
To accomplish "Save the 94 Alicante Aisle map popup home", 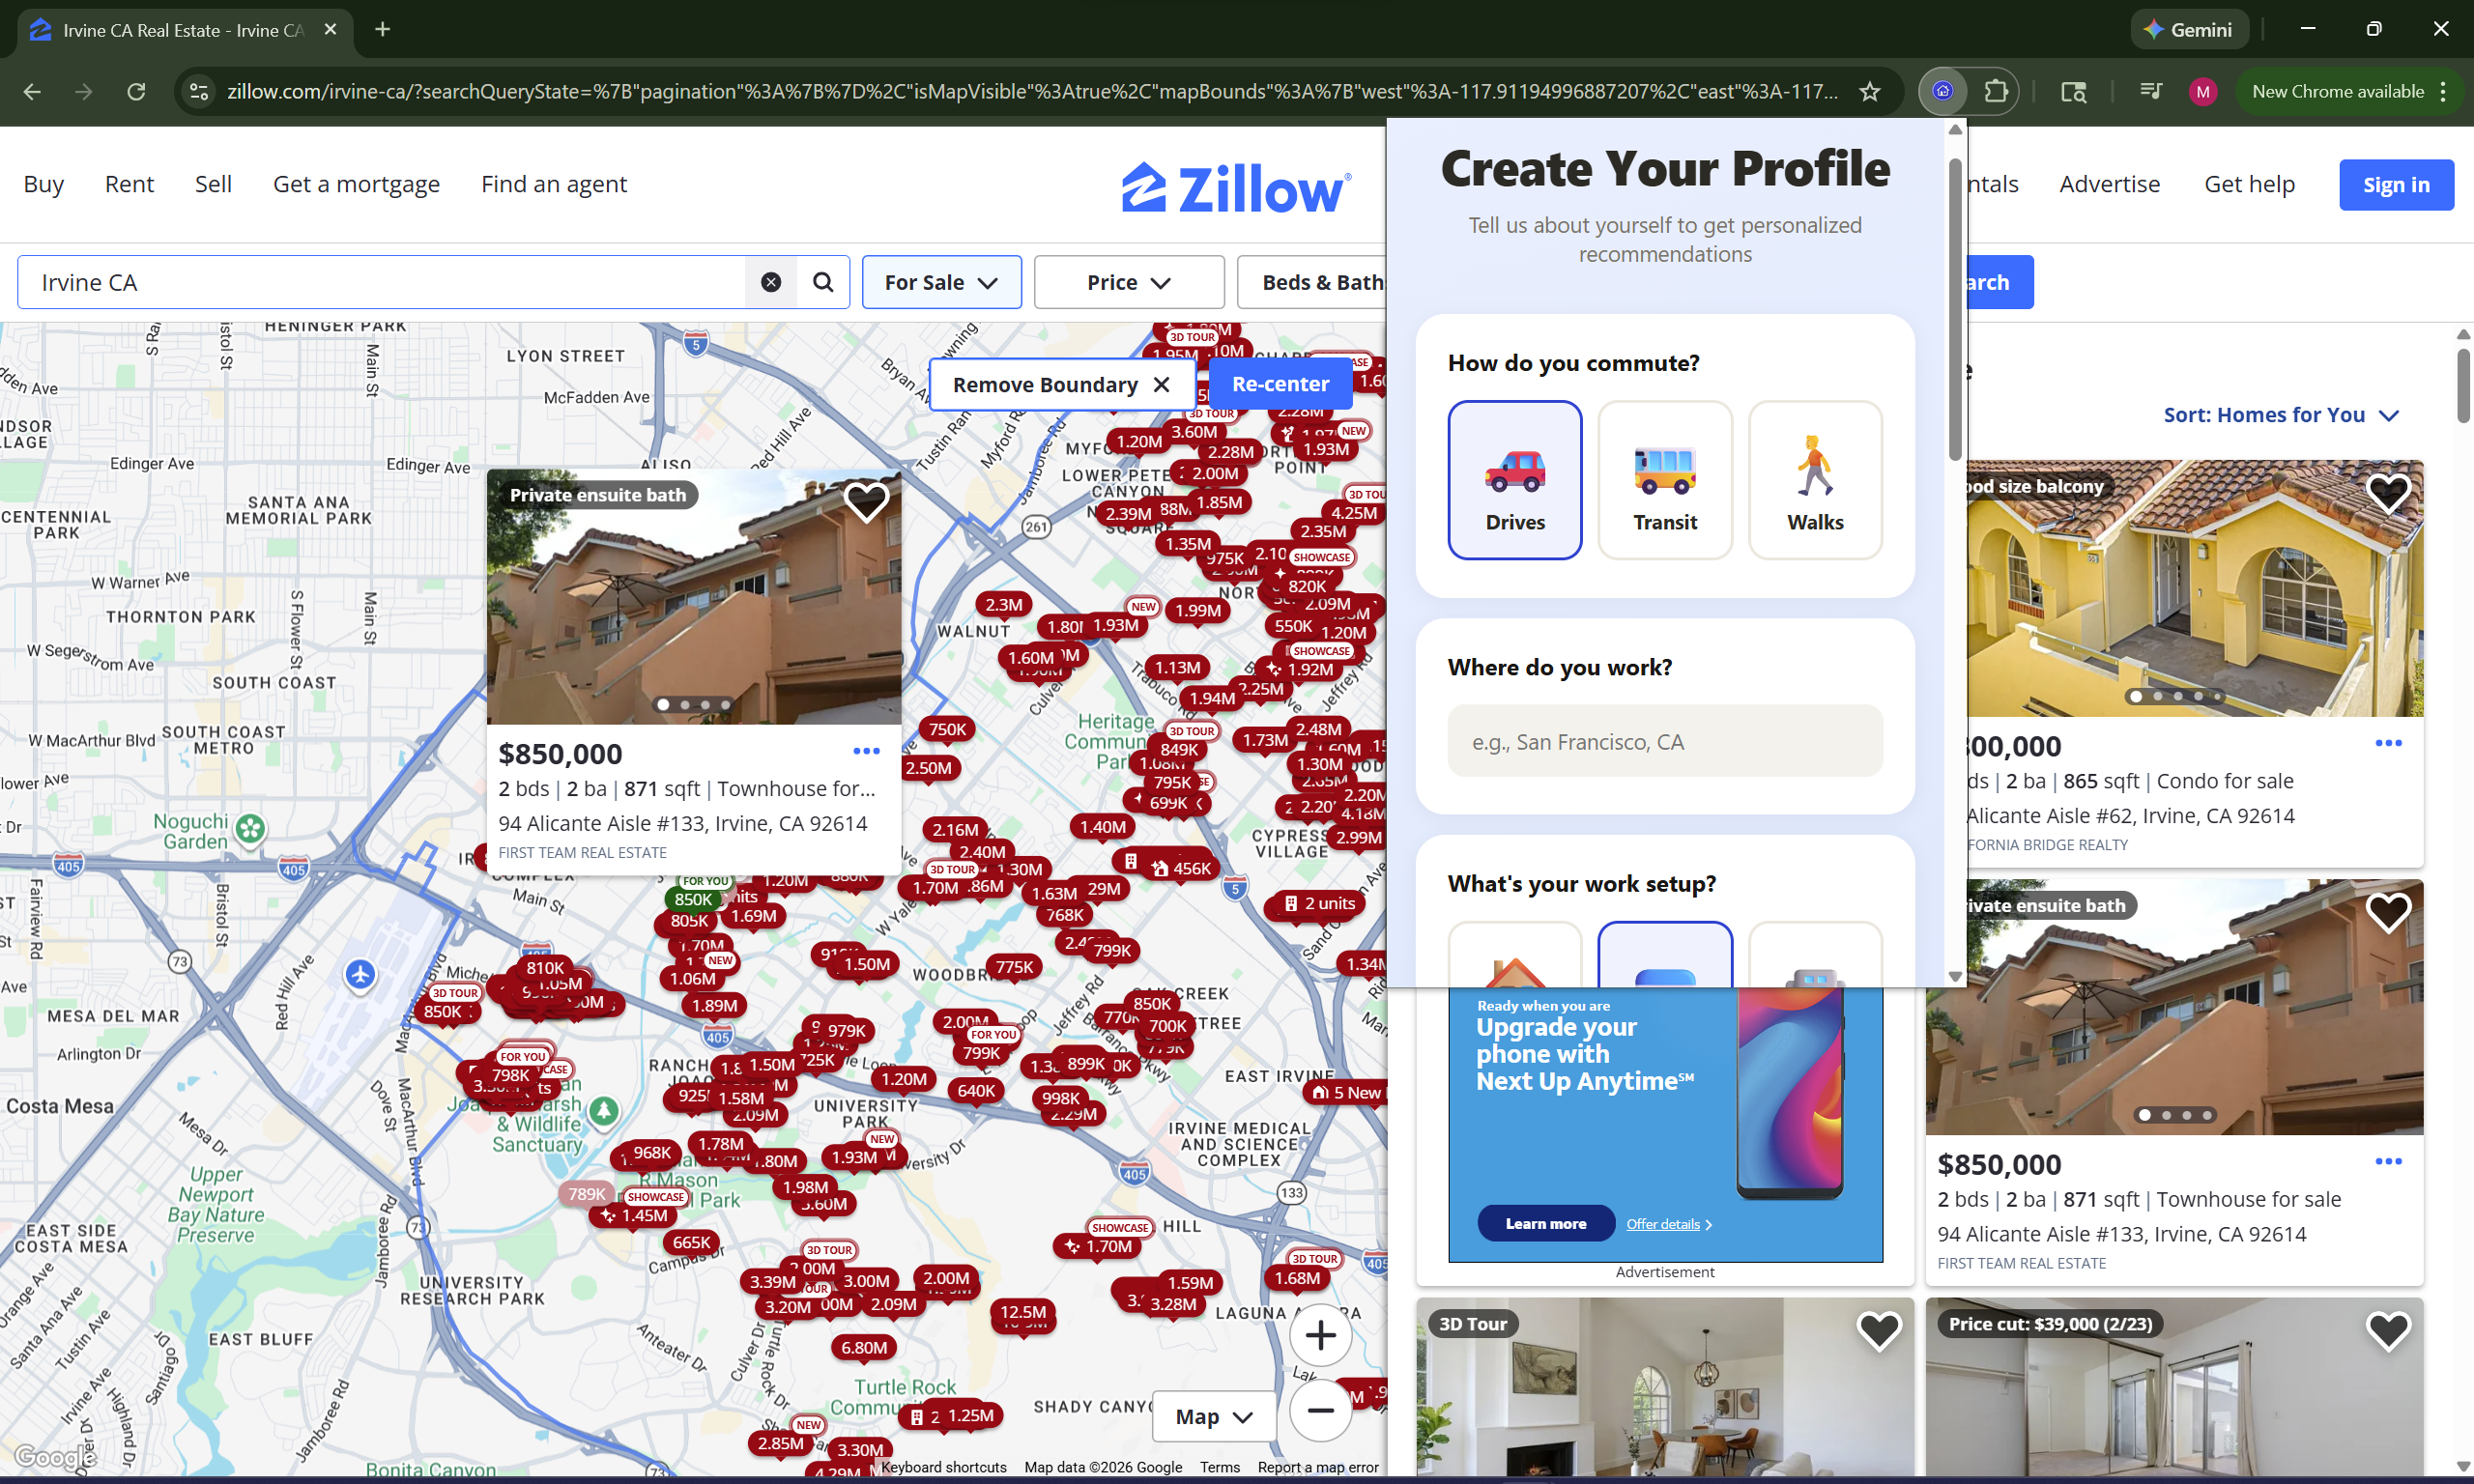I will click(866, 501).
